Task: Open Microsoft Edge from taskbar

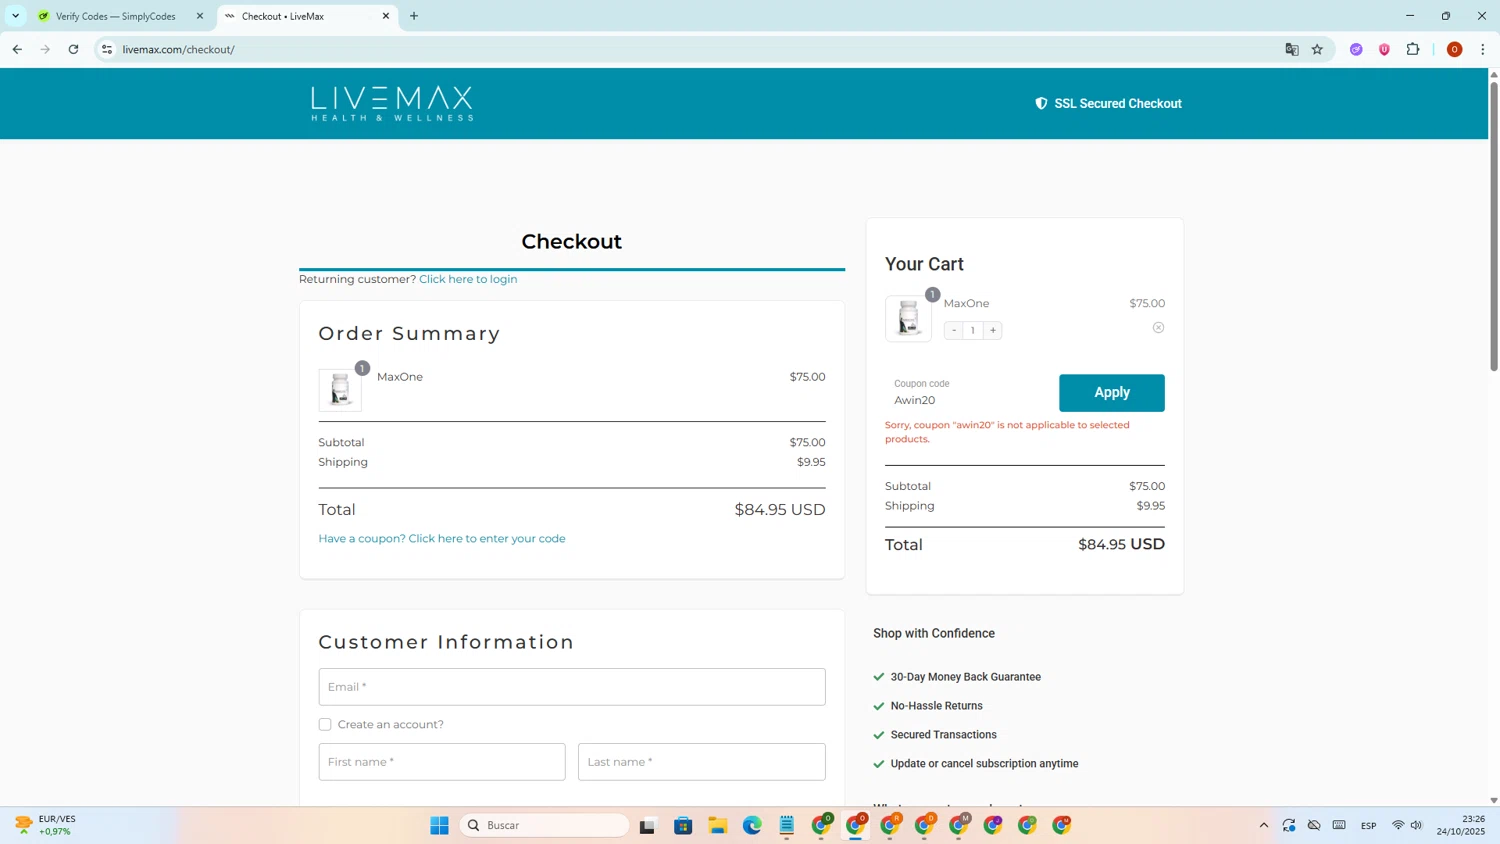Action: coord(752,825)
